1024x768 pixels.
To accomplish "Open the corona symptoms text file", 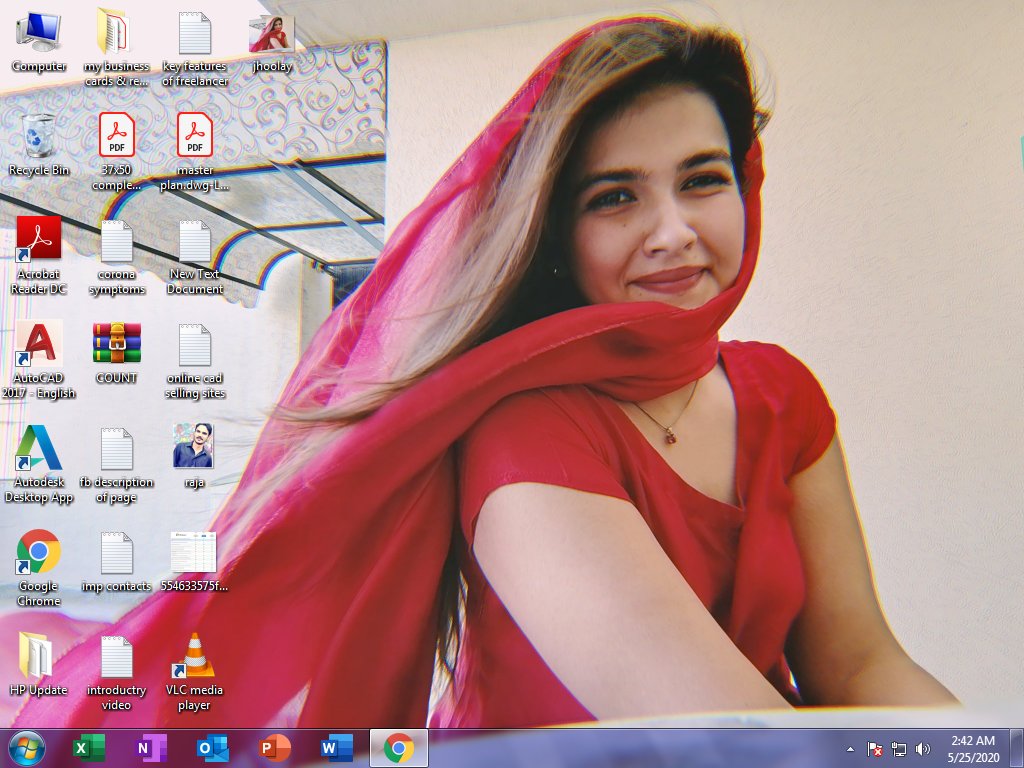I will [116, 240].
